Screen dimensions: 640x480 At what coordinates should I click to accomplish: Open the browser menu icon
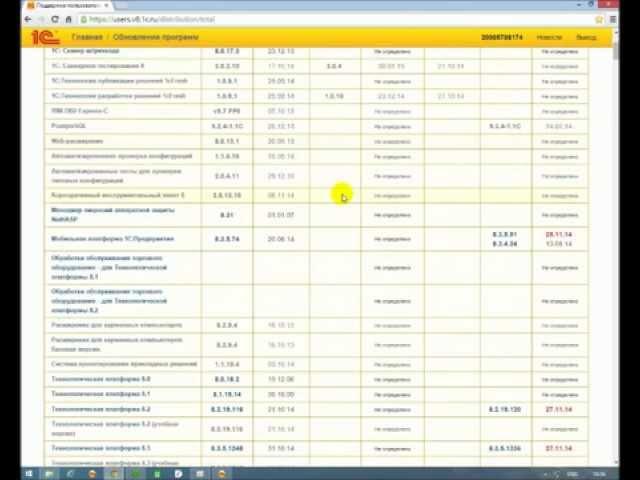(x=610, y=19)
